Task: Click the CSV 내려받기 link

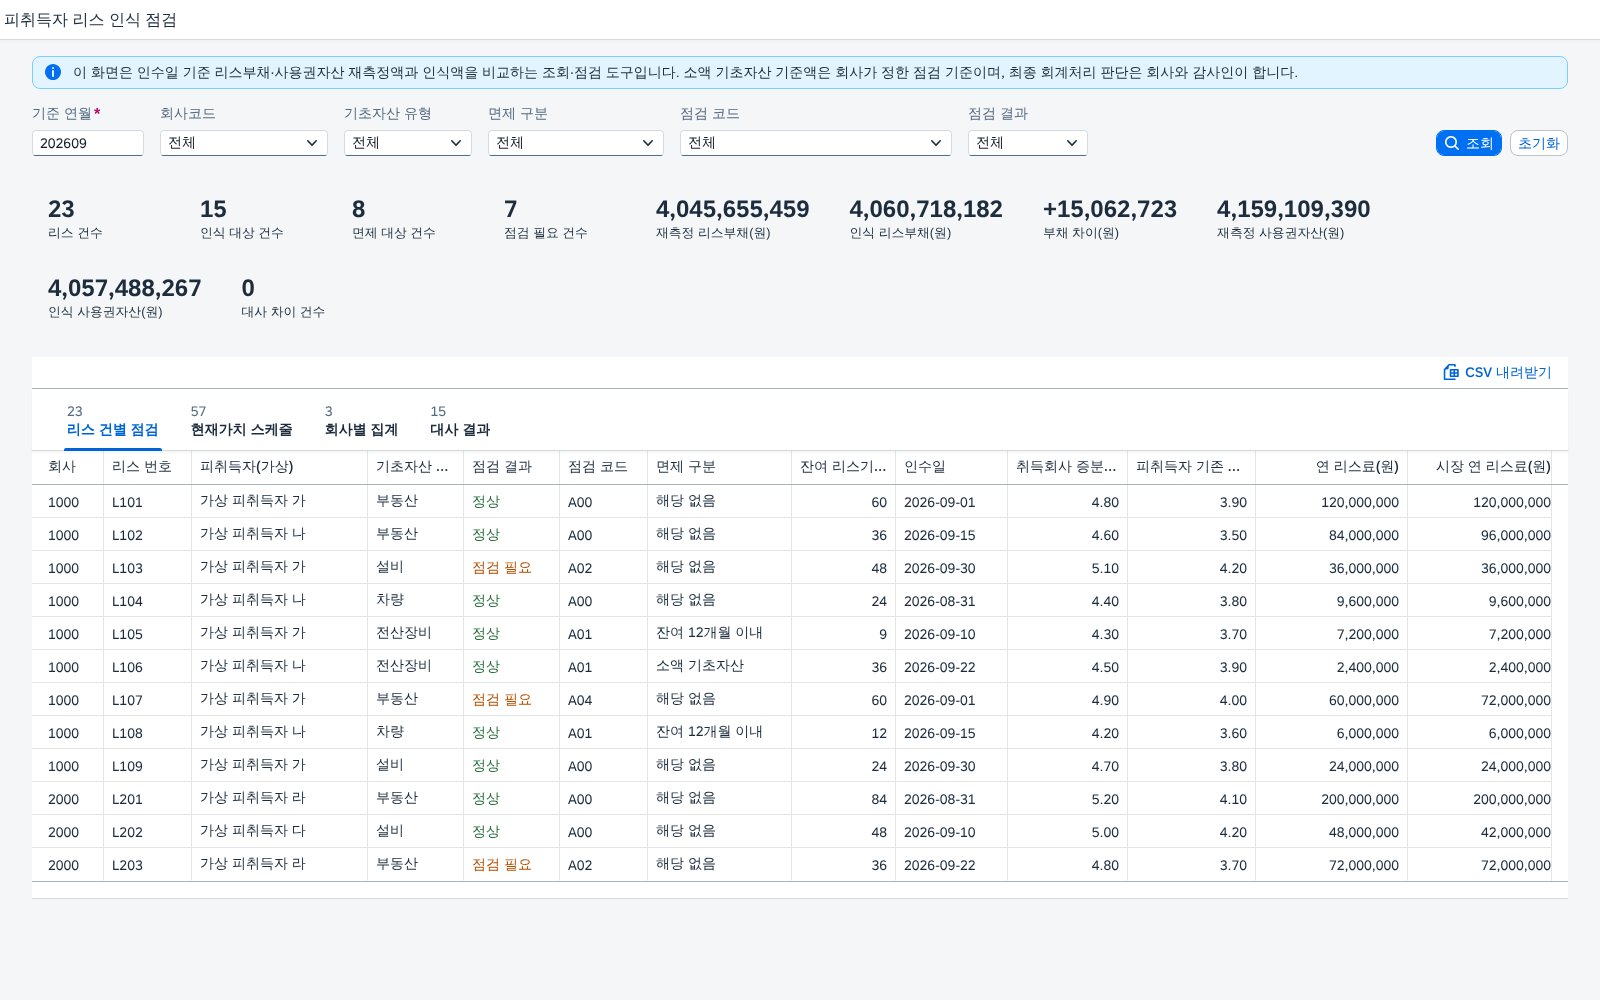Action: (1497, 372)
